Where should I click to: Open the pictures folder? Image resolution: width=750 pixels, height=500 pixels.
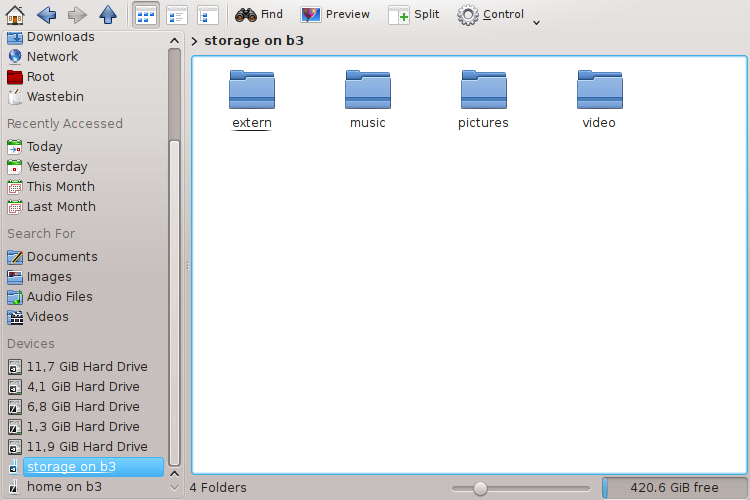pyautogui.click(x=483, y=100)
